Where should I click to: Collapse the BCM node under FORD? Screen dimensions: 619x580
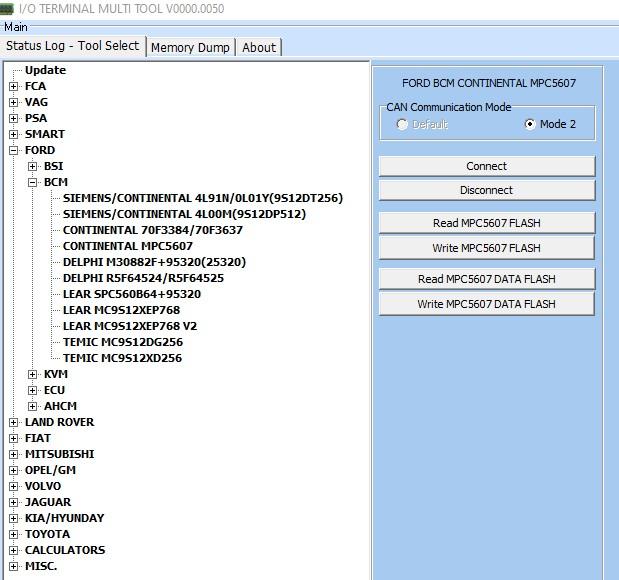tap(32, 182)
